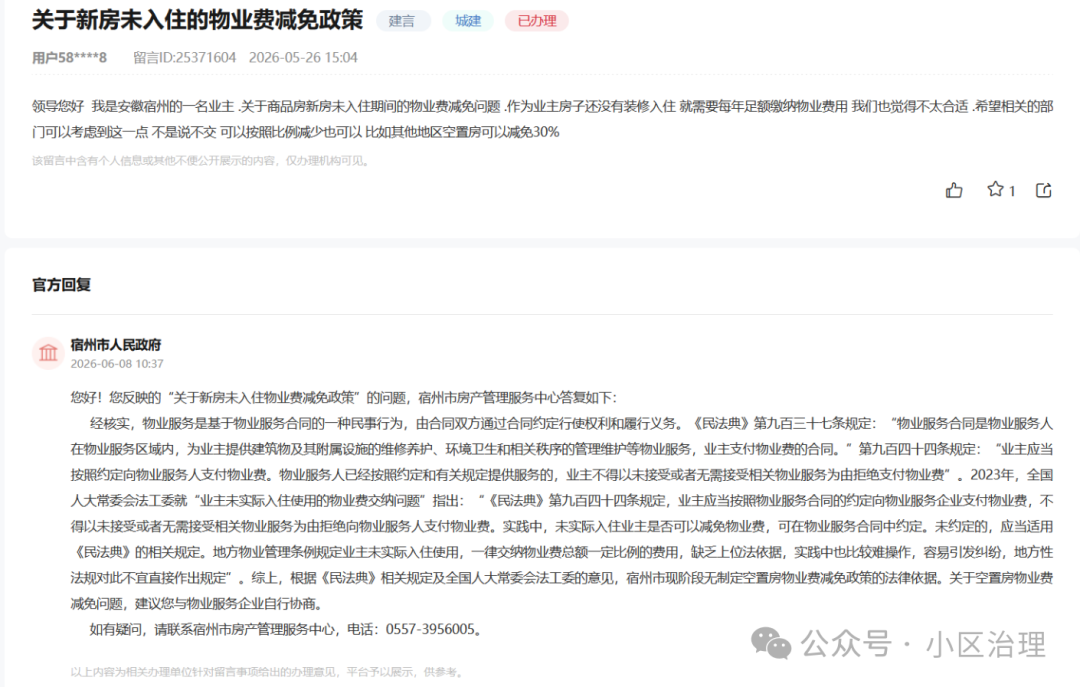Screen dimensions: 1080x687
Task: Click the reply greeting line starting 您好！
Action: pyautogui.click(x=344, y=398)
